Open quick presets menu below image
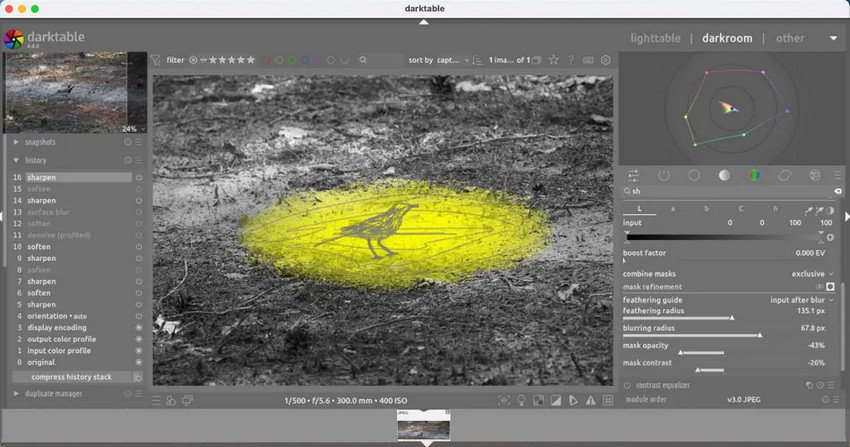This screenshot has width=850, height=447. pos(156,400)
